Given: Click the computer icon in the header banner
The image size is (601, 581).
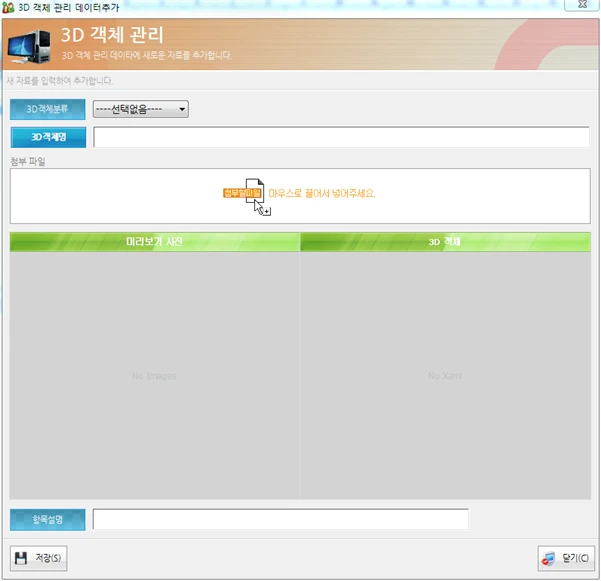Looking at the screenshot, I should coord(29,47).
